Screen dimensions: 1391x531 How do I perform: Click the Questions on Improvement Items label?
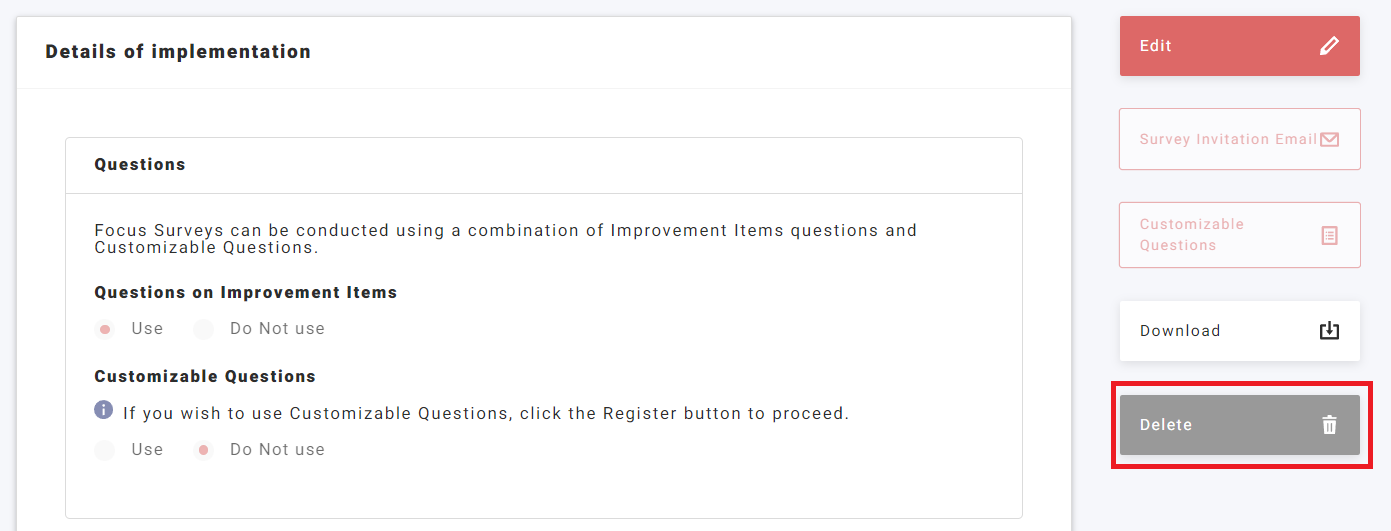246,293
